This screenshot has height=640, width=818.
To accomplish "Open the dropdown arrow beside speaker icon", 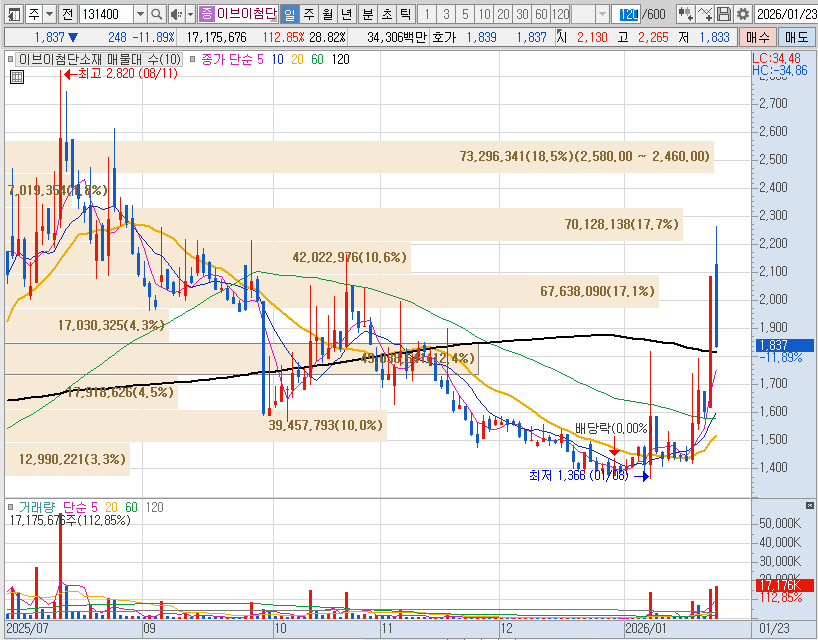I will (190, 14).
